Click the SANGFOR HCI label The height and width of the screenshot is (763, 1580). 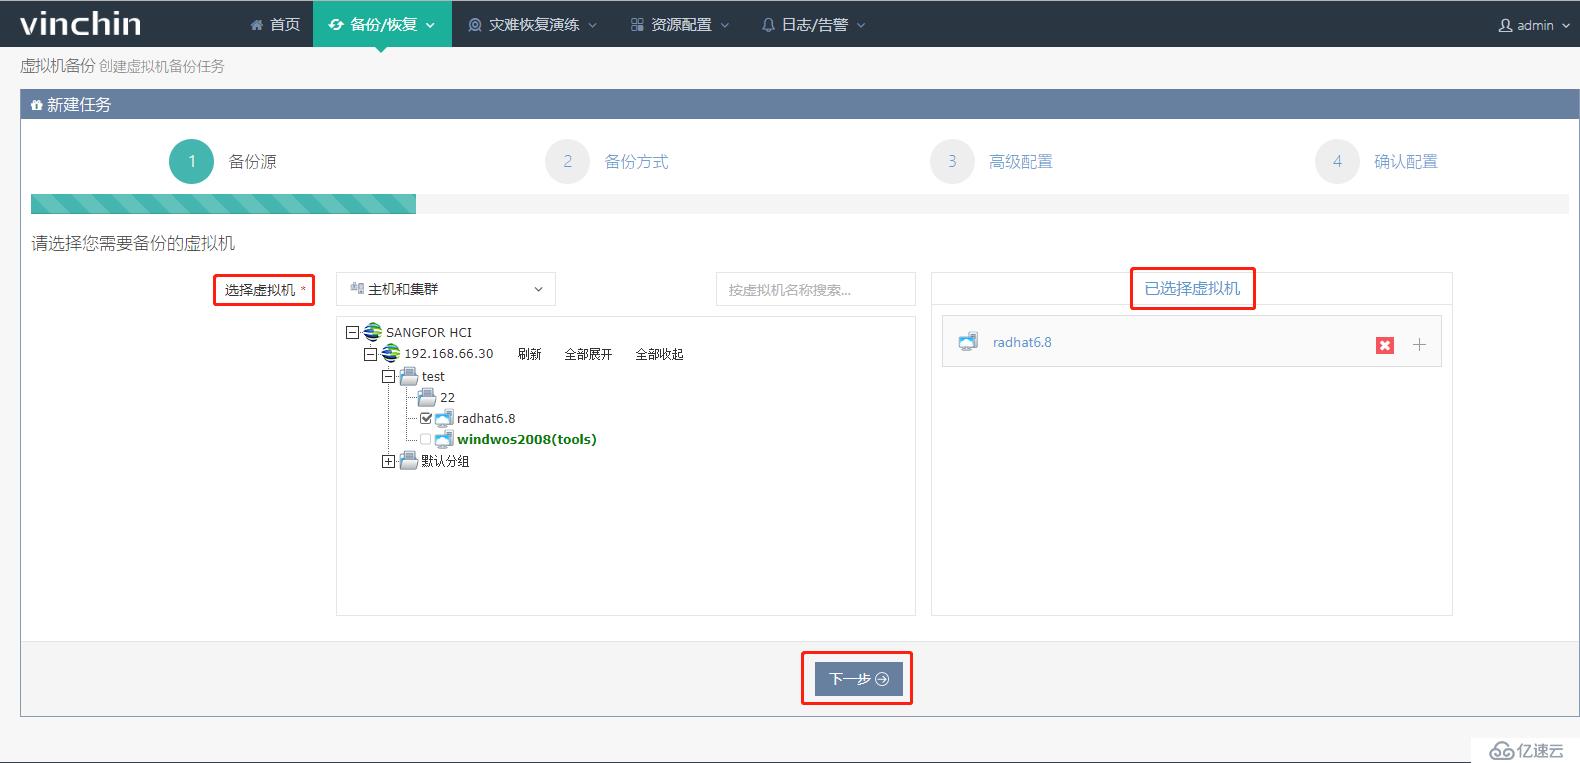(x=429, y=332)
